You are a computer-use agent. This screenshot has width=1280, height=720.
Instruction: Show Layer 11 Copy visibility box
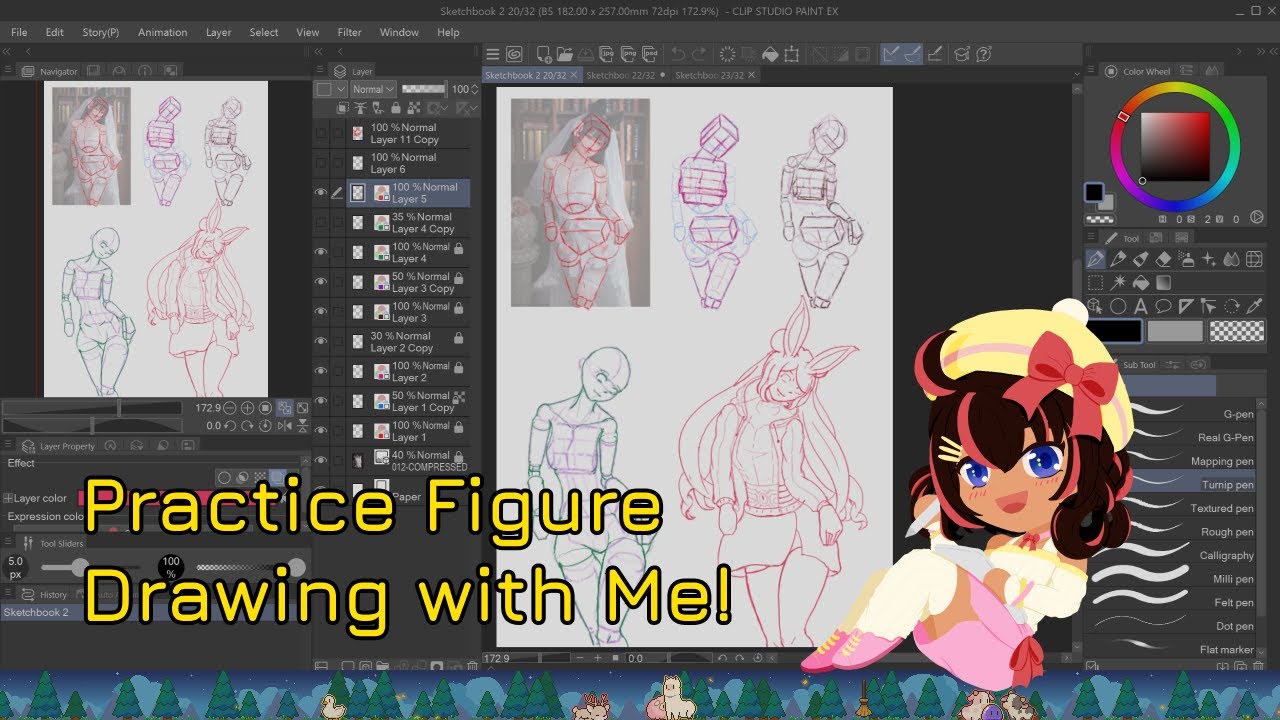[321, 133]
